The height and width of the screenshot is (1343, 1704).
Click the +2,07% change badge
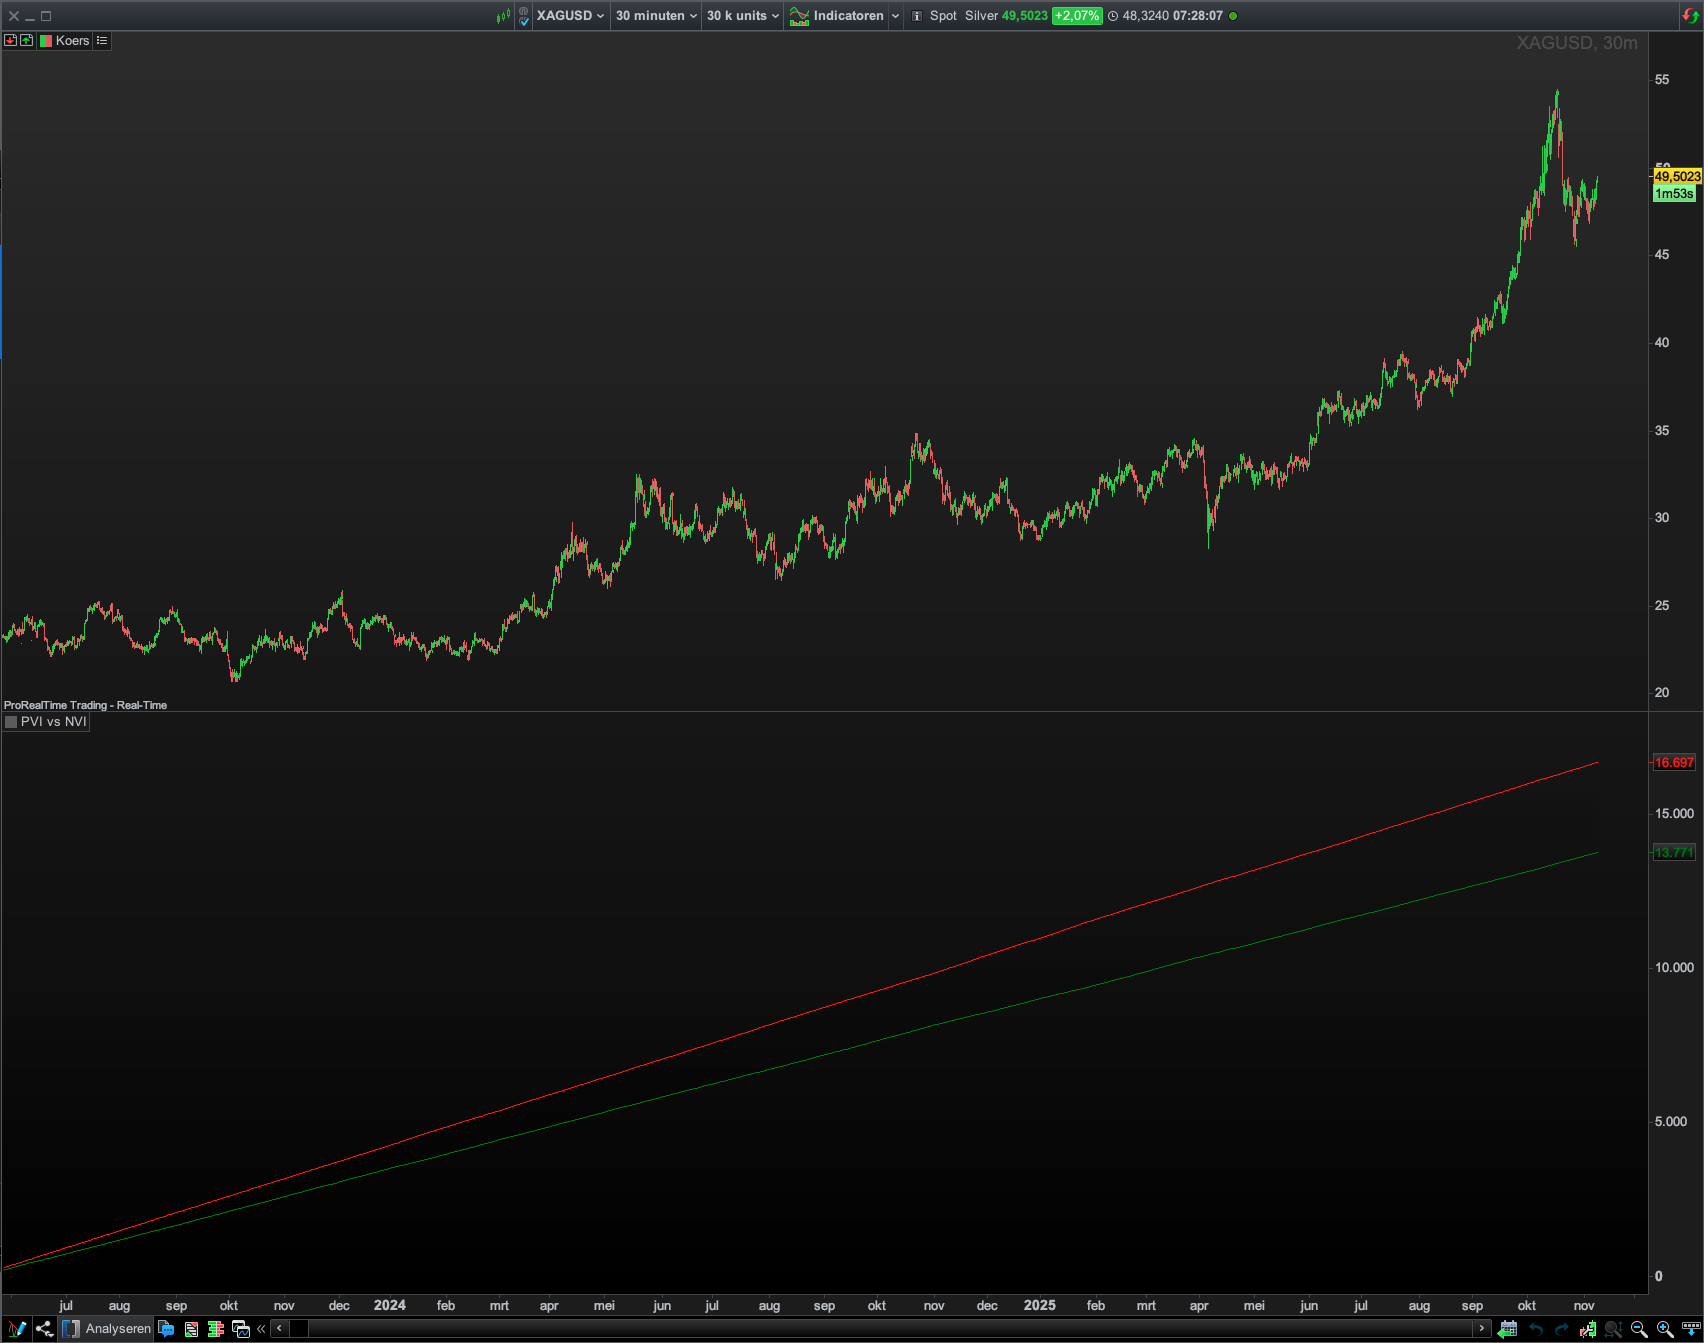[1077, 16]
